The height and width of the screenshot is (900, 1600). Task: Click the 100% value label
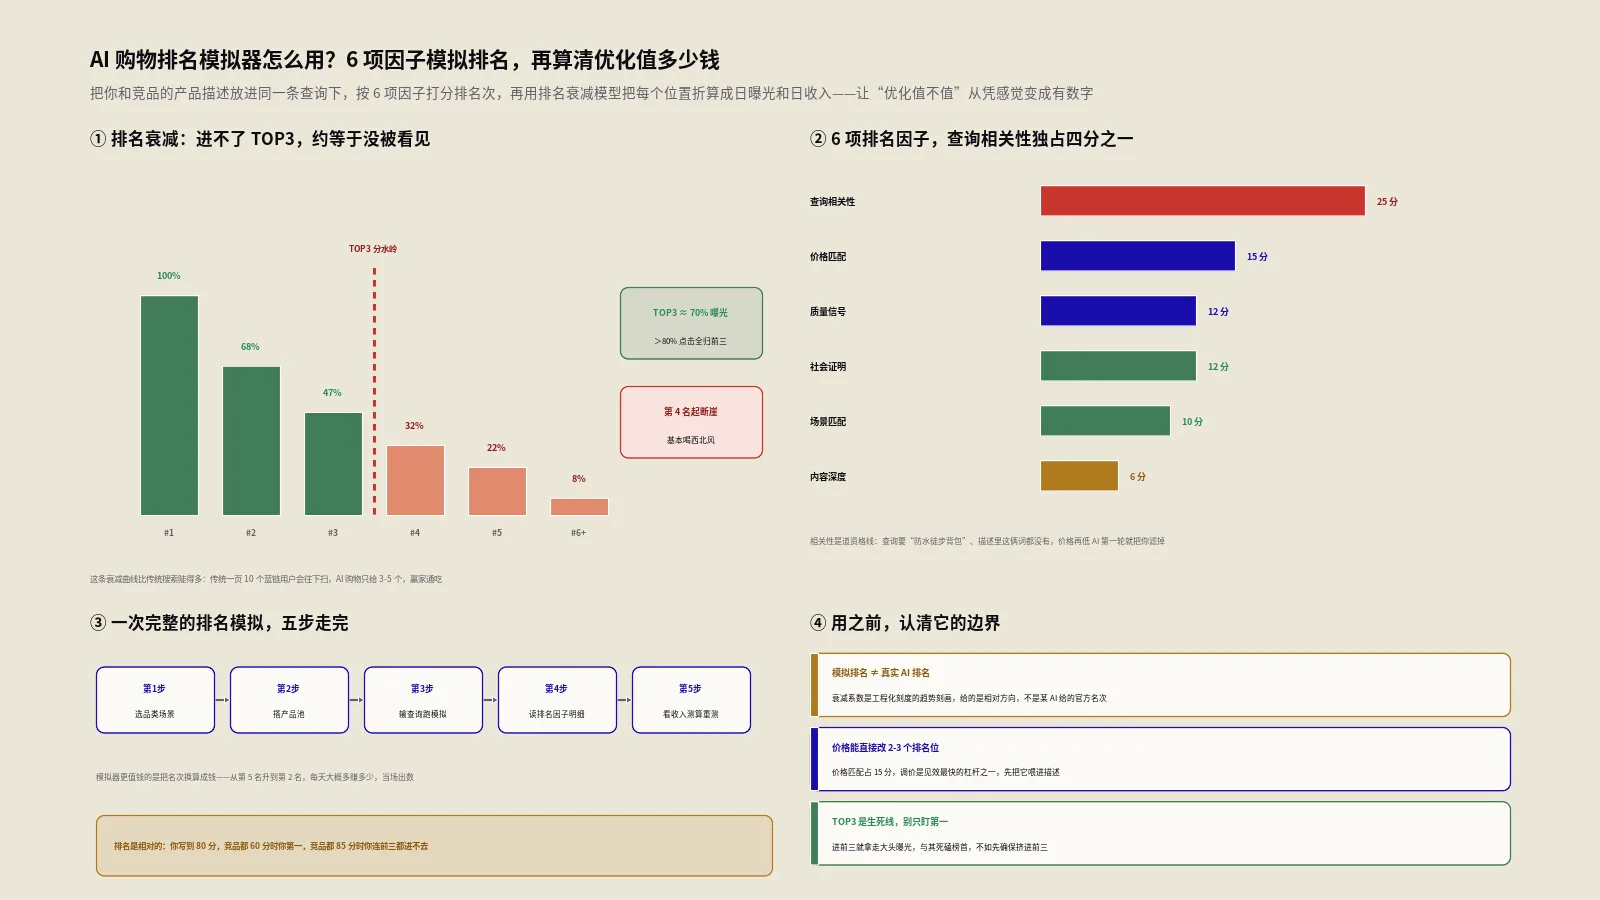coord(169,276)
